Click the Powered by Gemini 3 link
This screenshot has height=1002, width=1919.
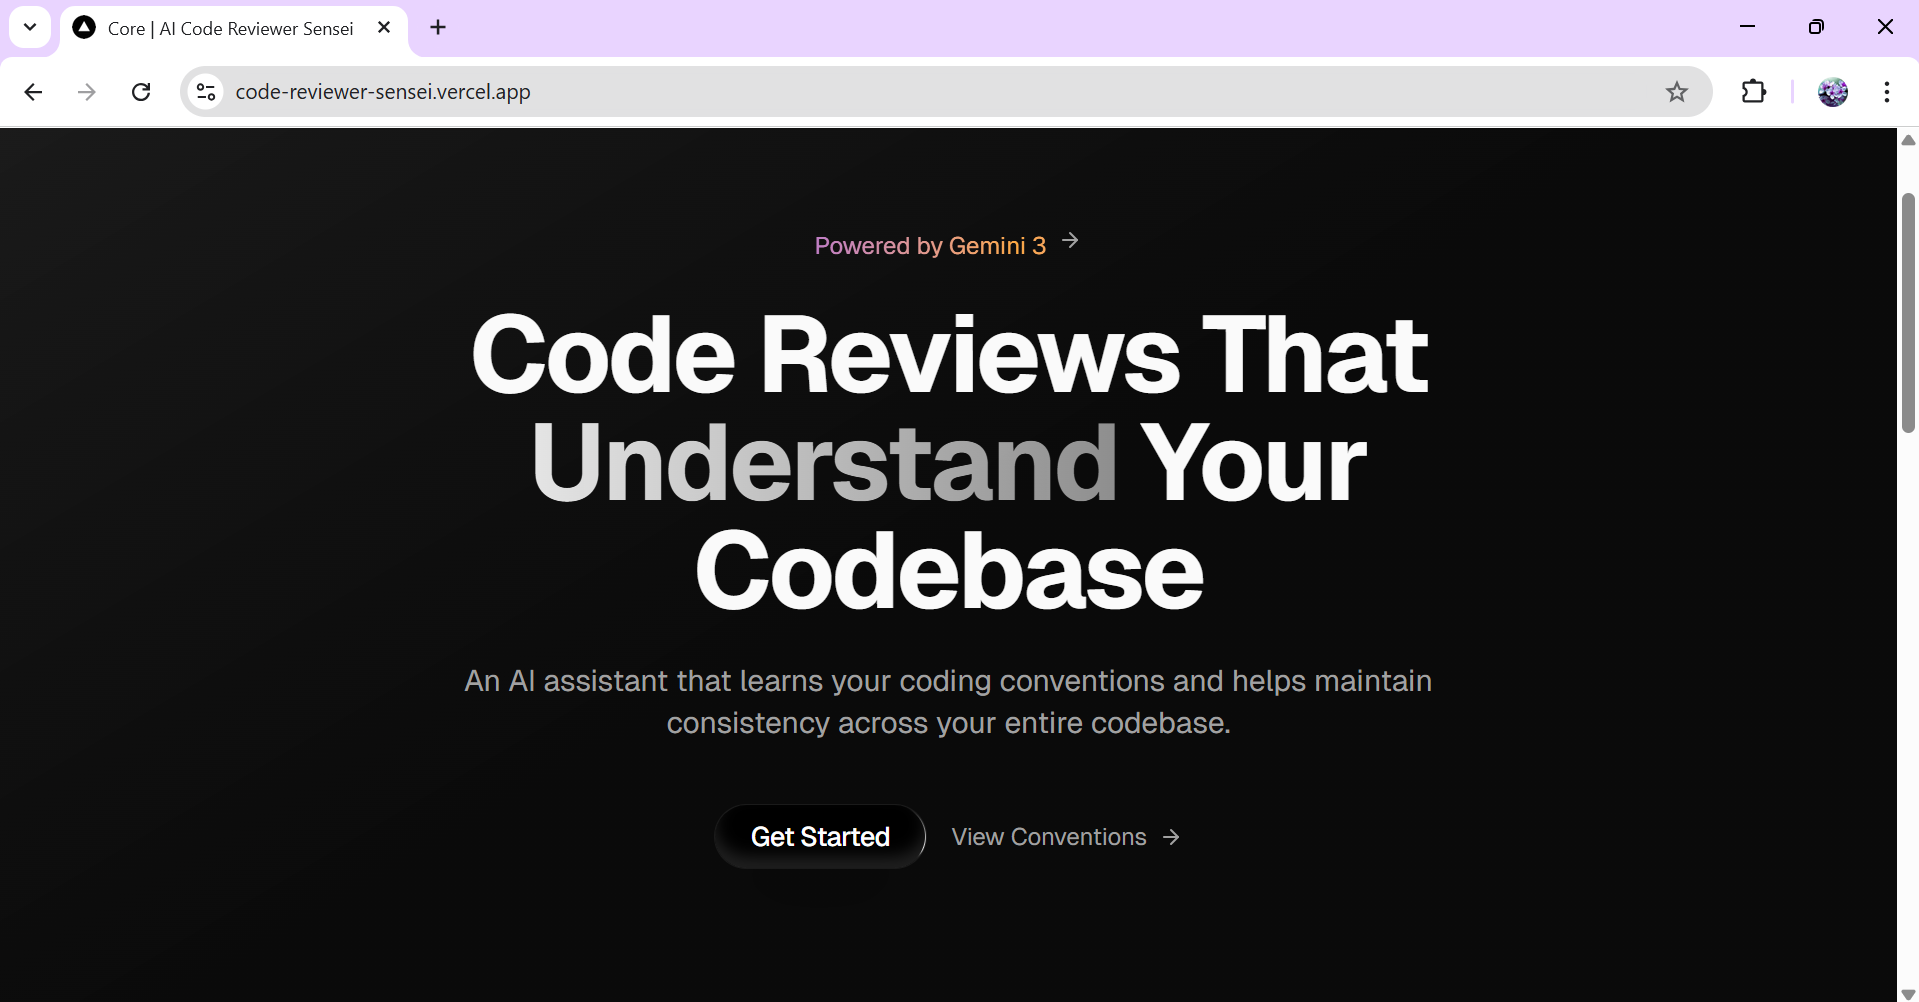[x=947, y=245]
